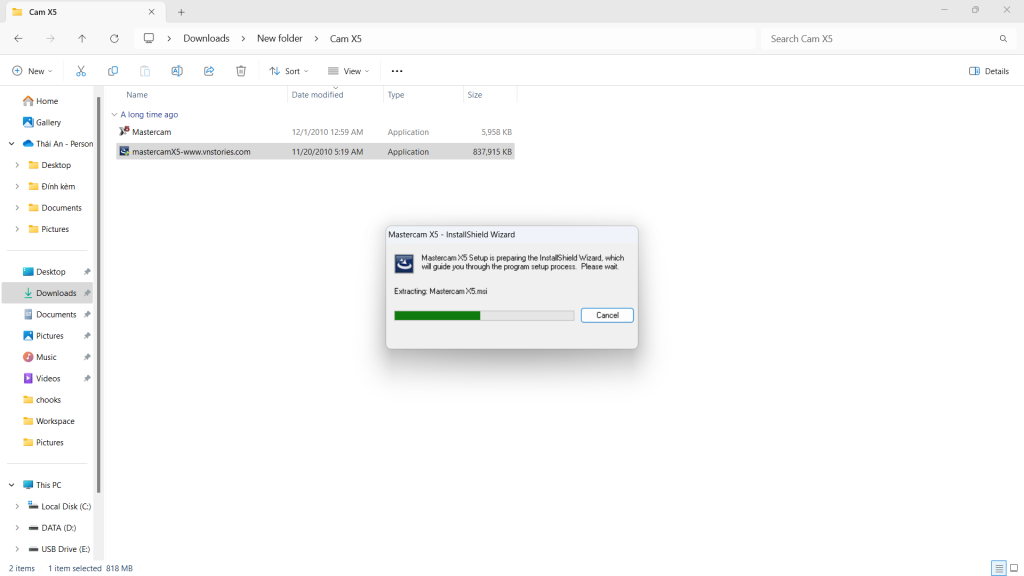Sort by Date modified column header

pos(317,95)
